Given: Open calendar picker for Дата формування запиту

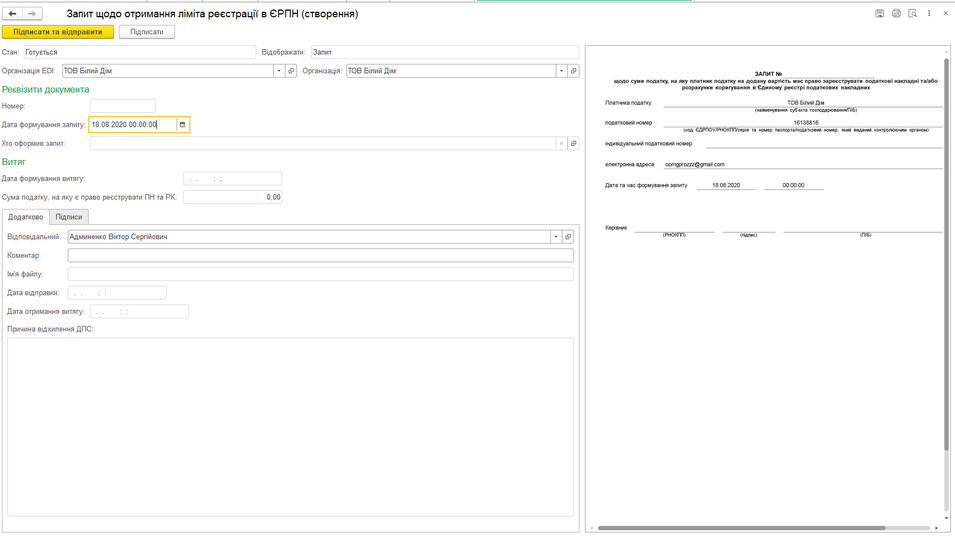Looking at the screenshot, I should tap(182, 125).
